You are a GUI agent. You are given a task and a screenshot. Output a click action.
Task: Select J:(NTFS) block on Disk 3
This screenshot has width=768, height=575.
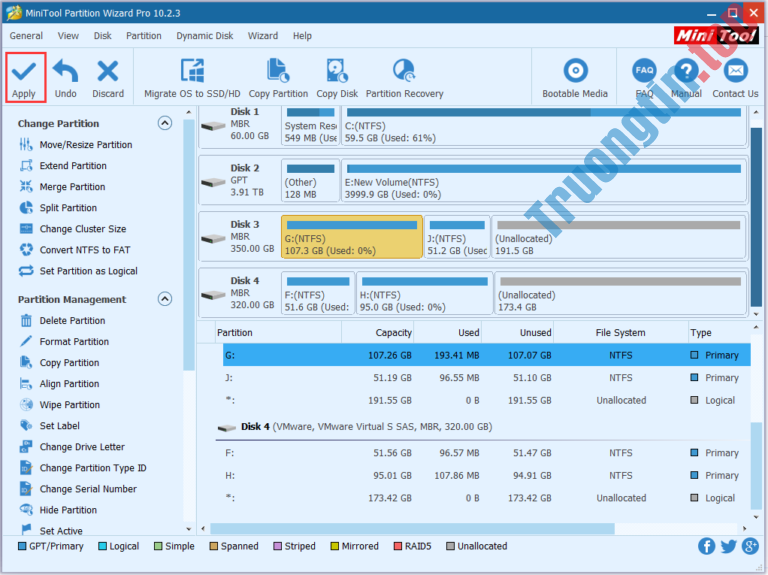click(x=457, y=237)
